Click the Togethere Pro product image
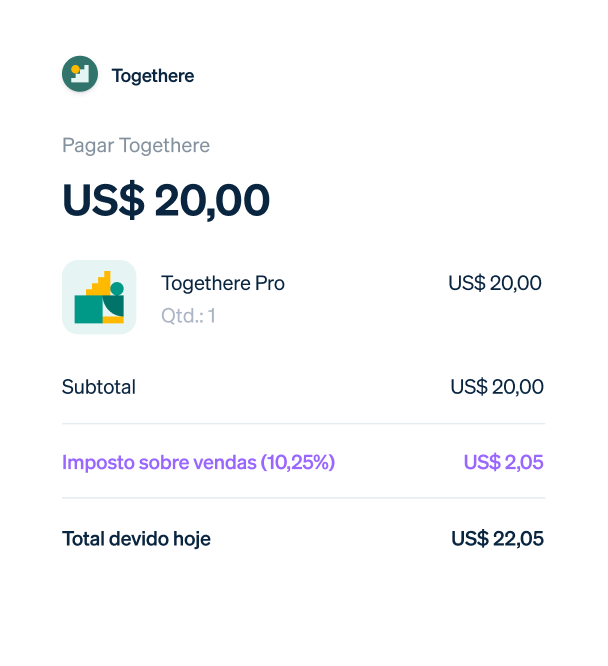This screenshot has height=666, width=608. (99, 297)
